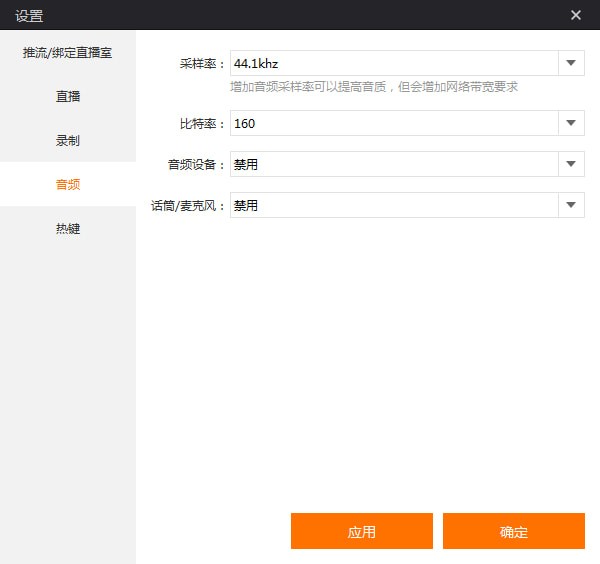Select the 音频 tab in sidebar
The width and height of the screenshot is (600, 564).
pos(68,184)
